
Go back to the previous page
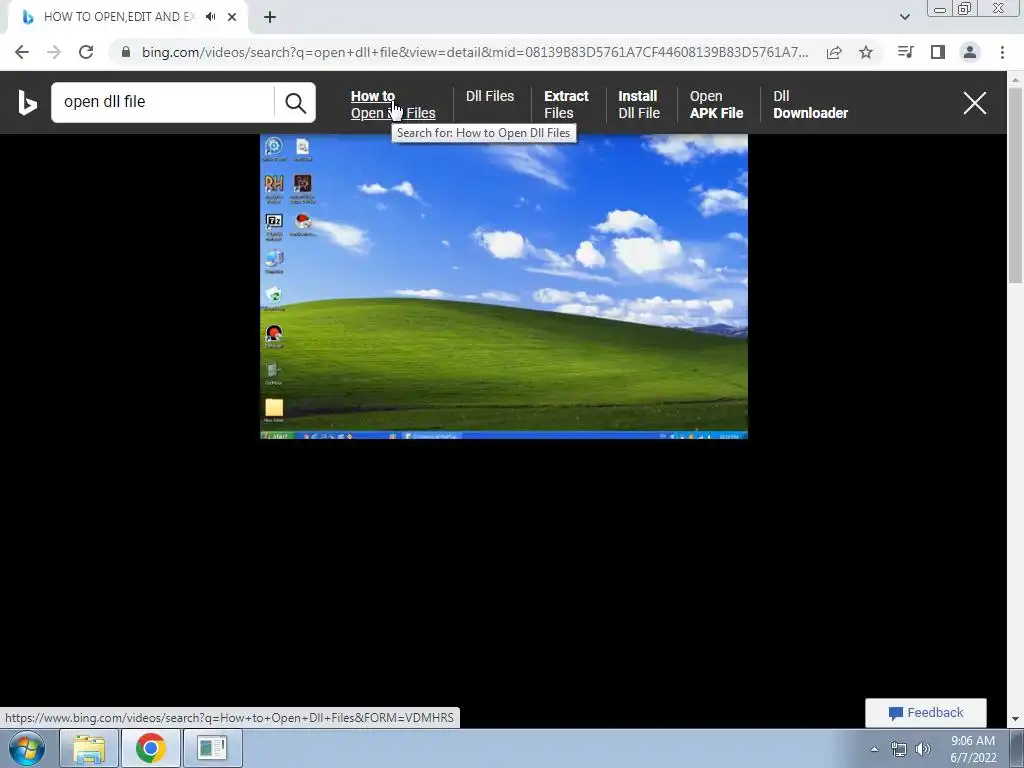coord(22,52)
